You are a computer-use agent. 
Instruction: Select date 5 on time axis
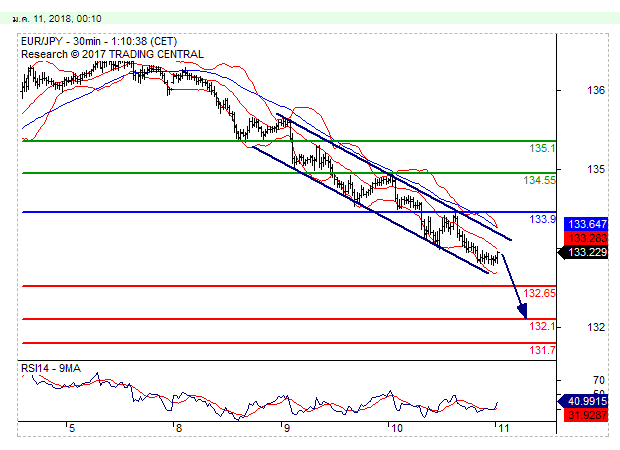pos(72,428)
